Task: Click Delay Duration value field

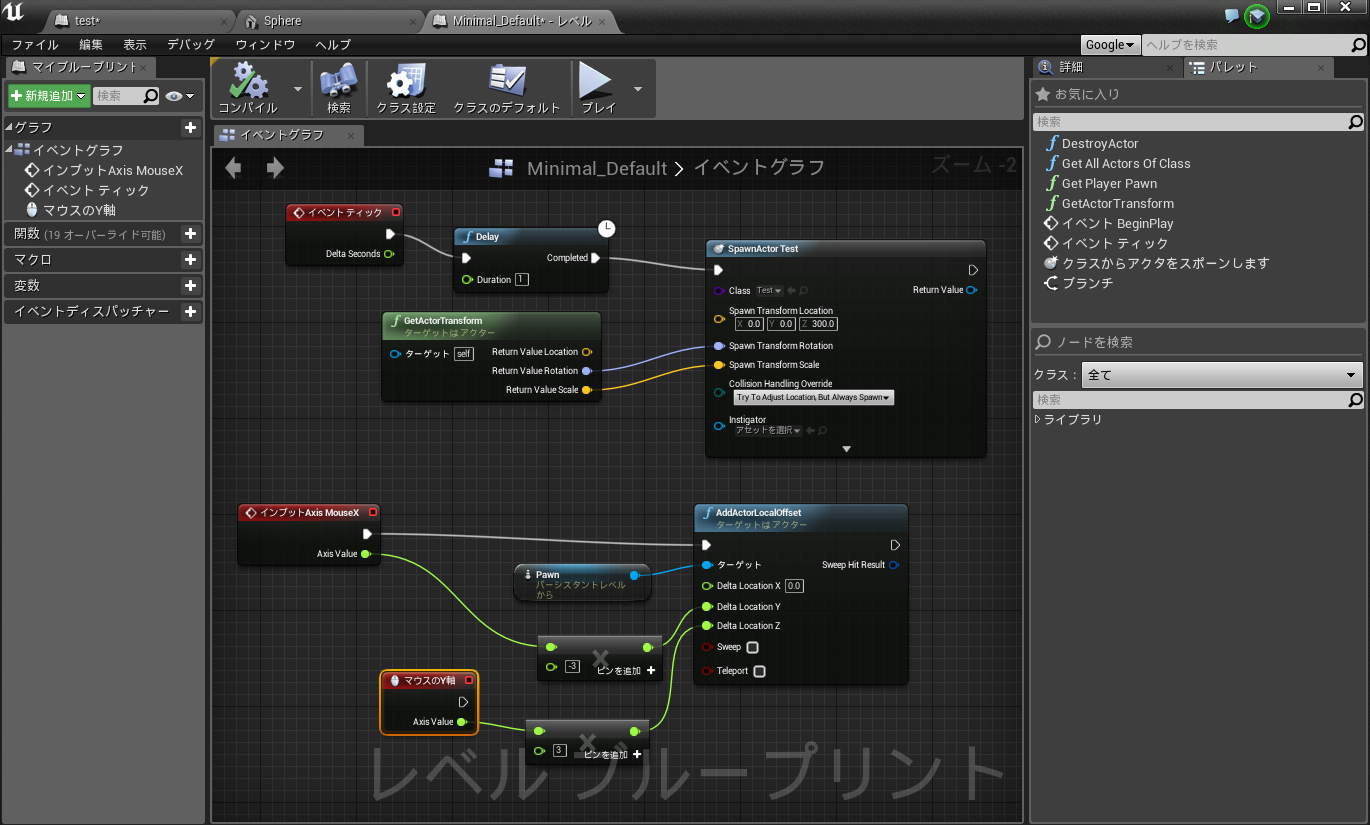Action: (x=522, y=280)
